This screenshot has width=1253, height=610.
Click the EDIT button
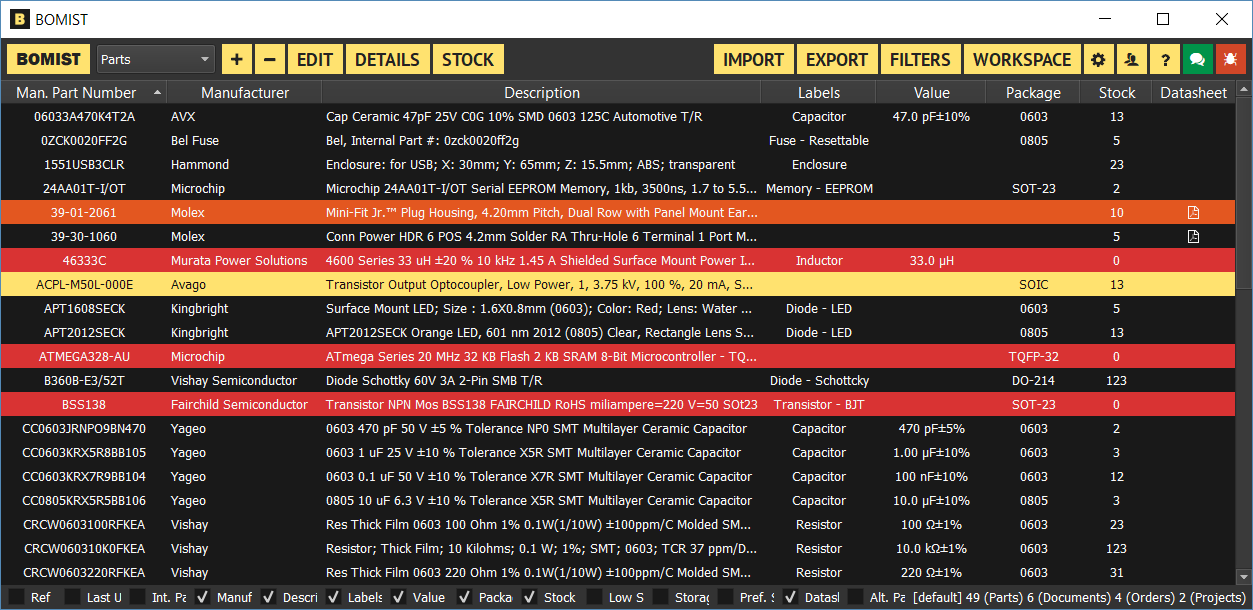pyautogui.click(x=315, y=59)
